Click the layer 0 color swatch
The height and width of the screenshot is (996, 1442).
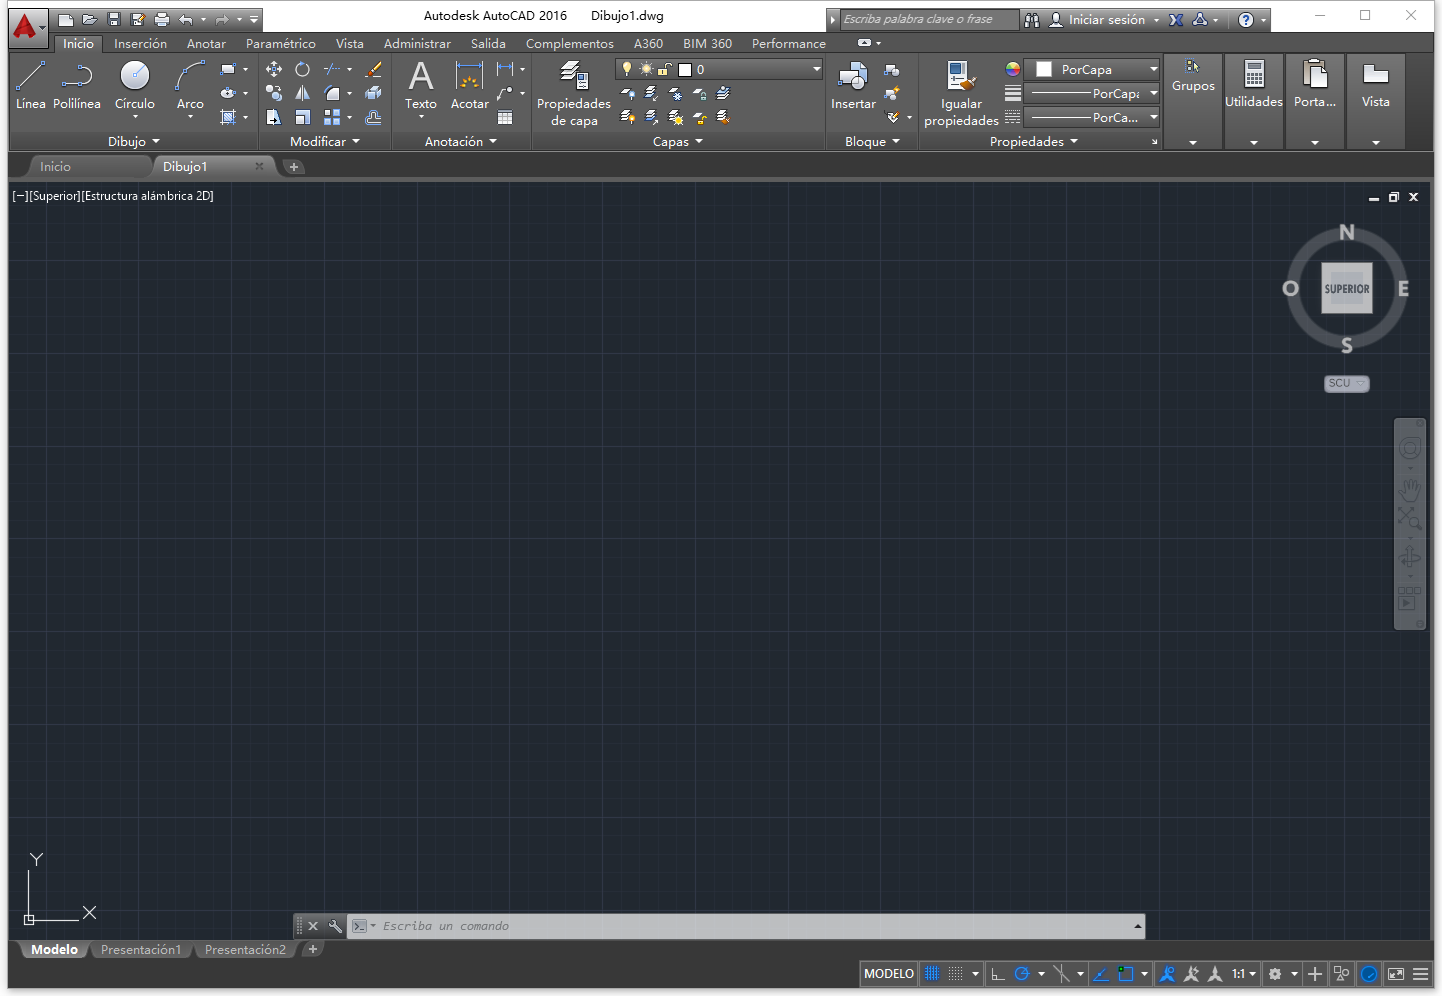[x=685, y=69]
